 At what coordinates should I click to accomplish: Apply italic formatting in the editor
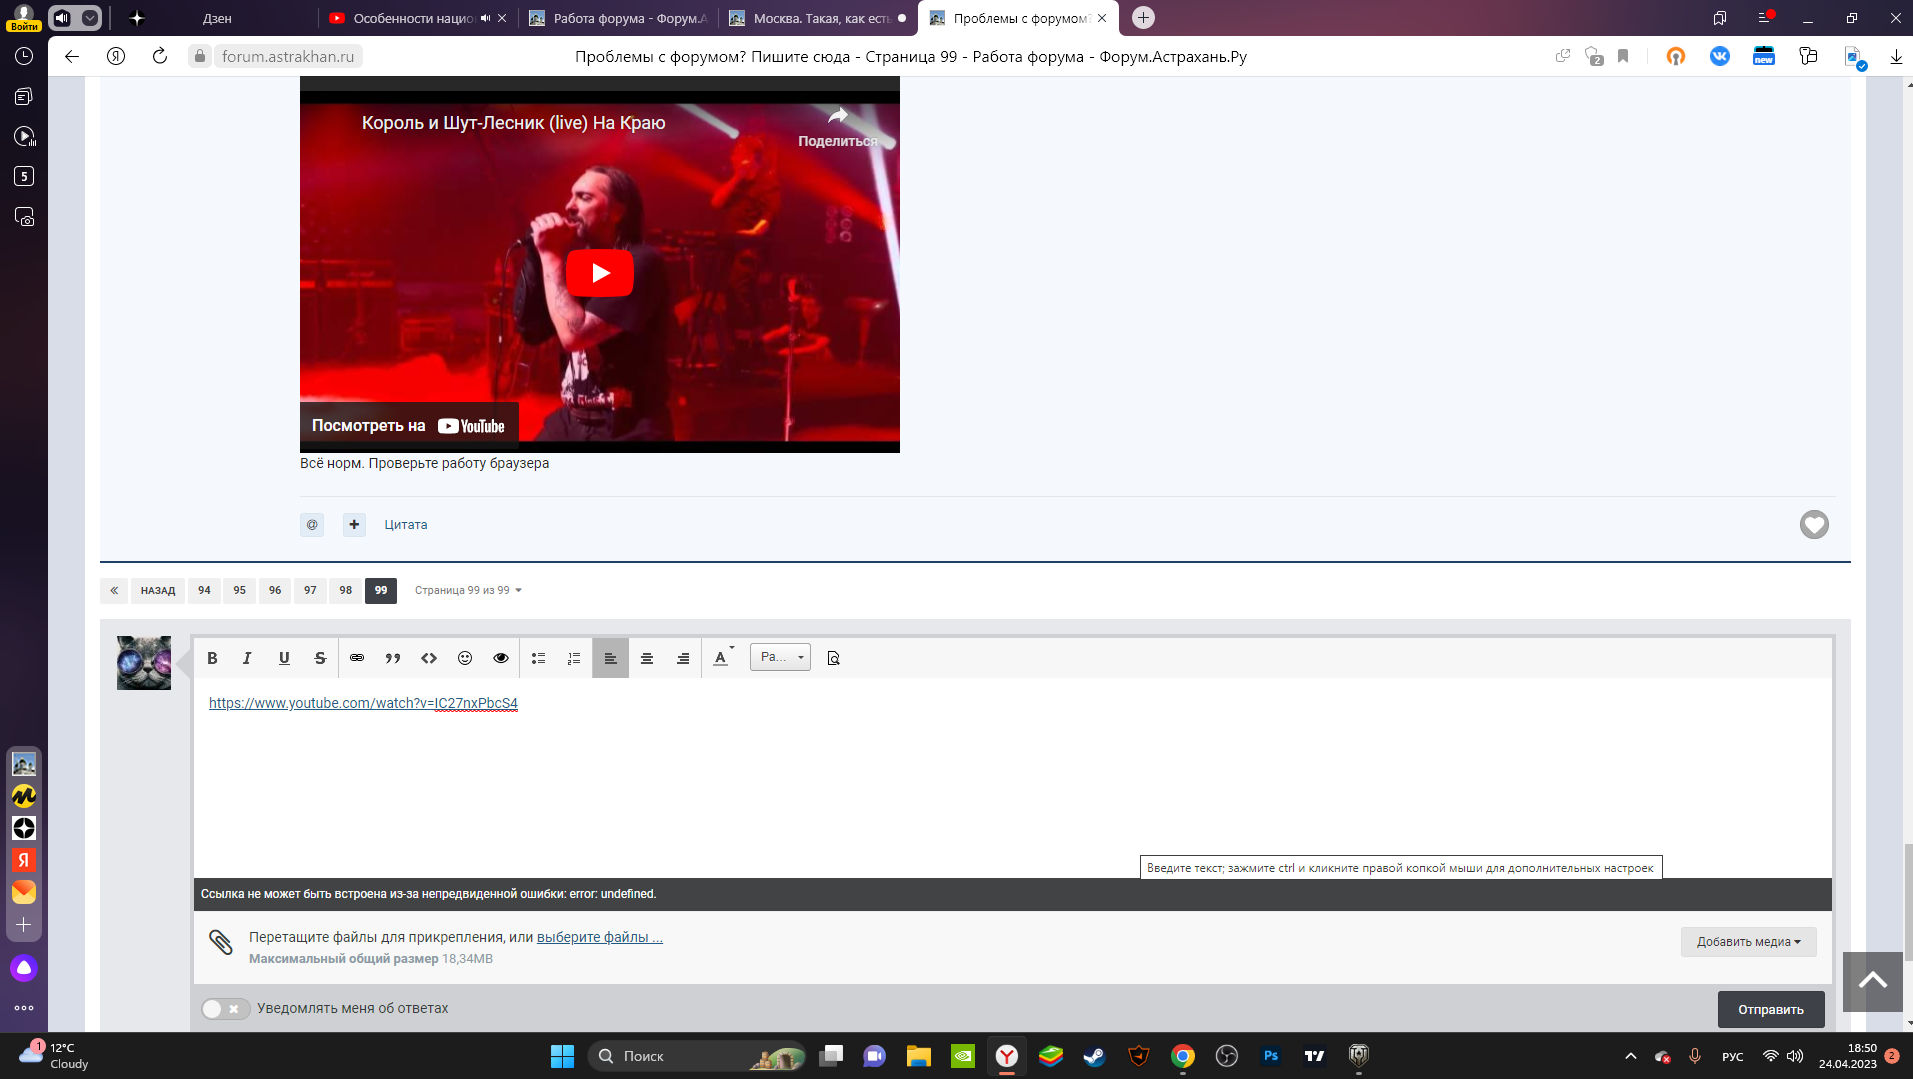point(247,658)
